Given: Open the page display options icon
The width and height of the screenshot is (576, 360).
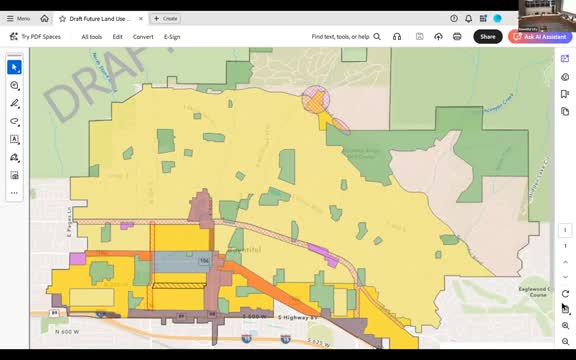Looking at the screenshot, I should [x=565, y=309].
